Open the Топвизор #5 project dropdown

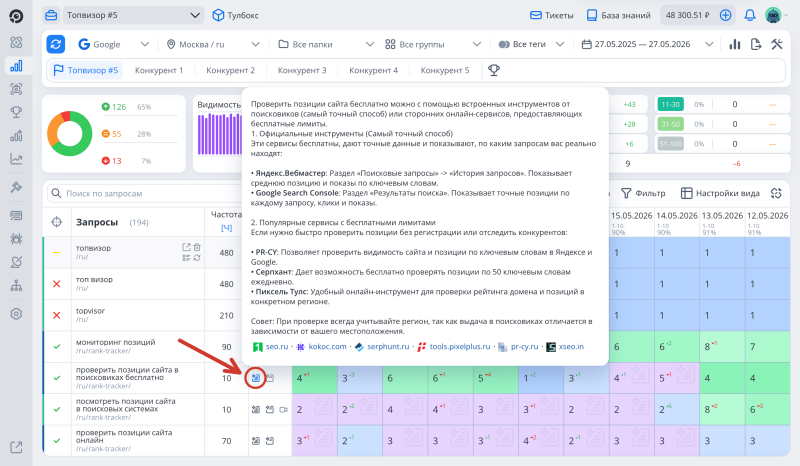point(132,15)
